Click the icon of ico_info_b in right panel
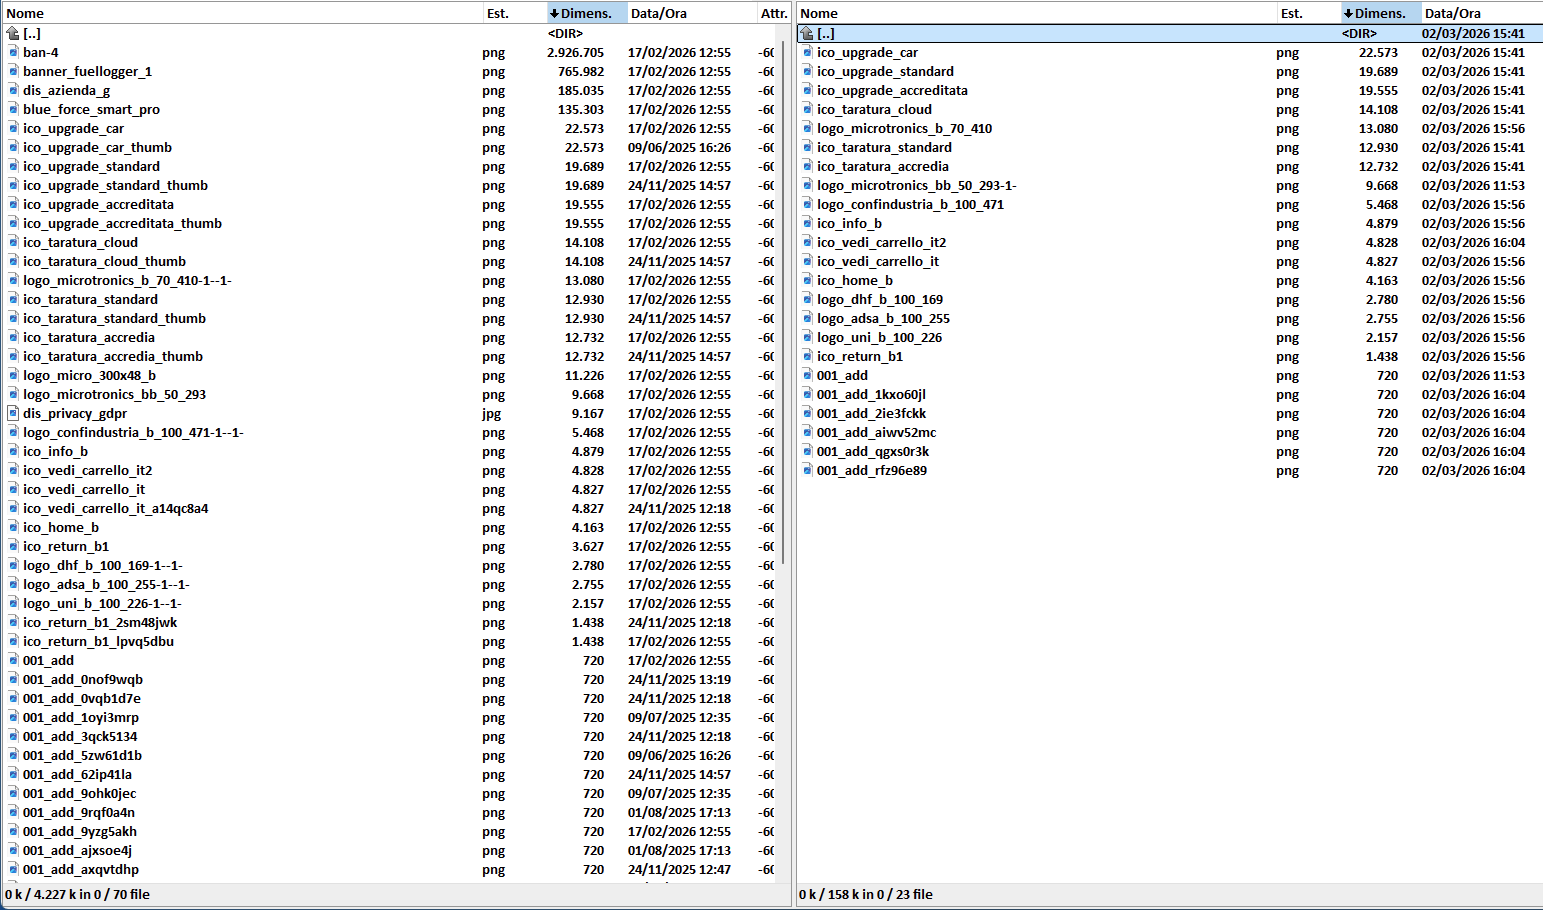Image resolution: width=1543 pixels, height=910 pixels. (x=807, y=223)
